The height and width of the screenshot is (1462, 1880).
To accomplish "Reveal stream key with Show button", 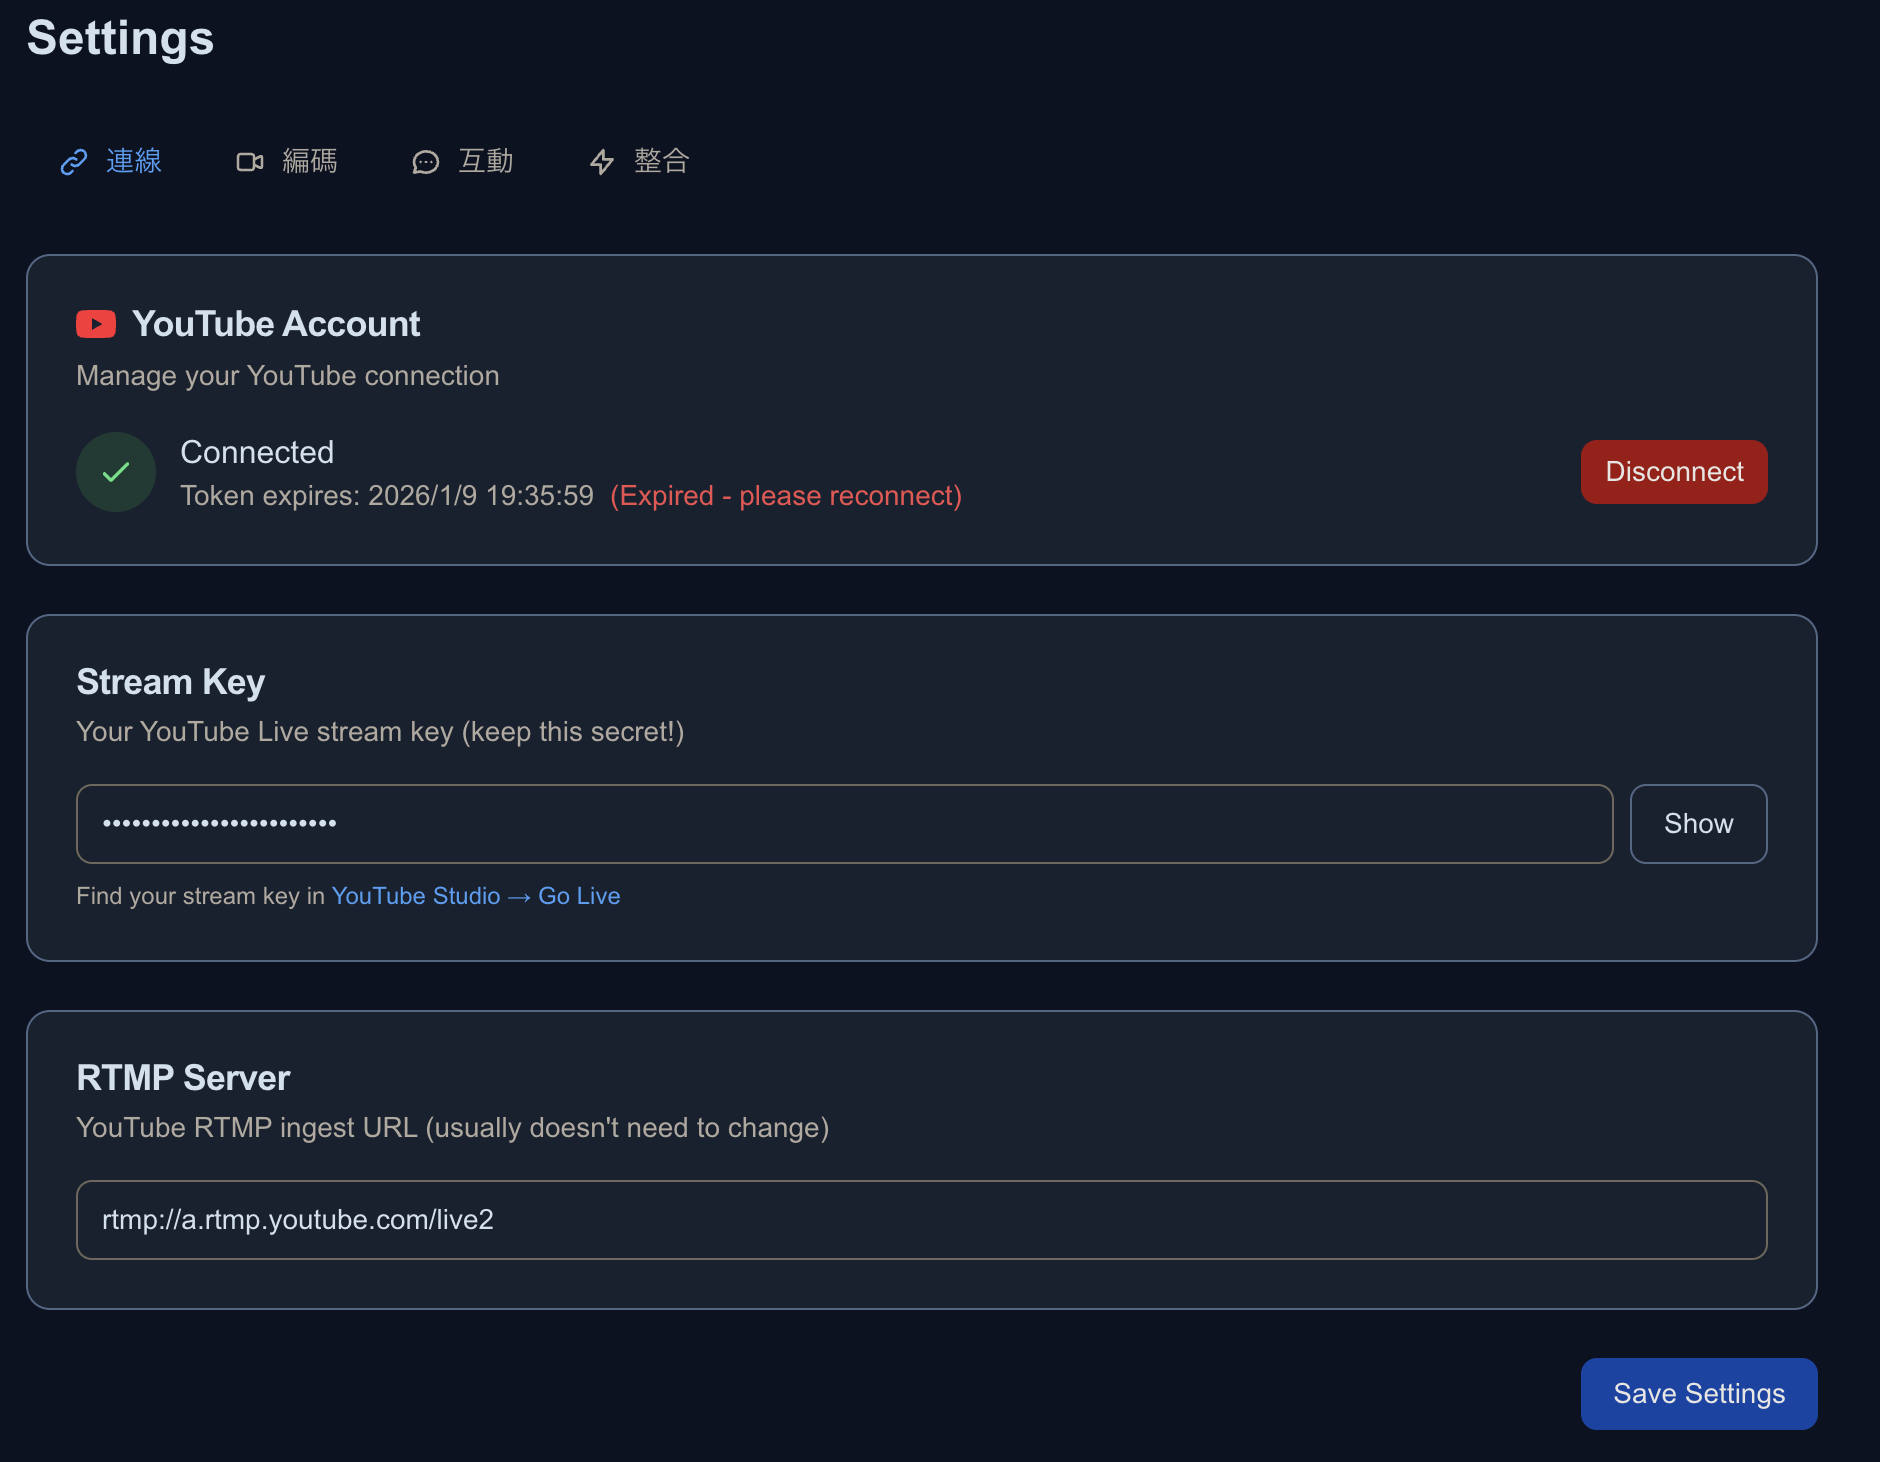I will click(1698, 824).
